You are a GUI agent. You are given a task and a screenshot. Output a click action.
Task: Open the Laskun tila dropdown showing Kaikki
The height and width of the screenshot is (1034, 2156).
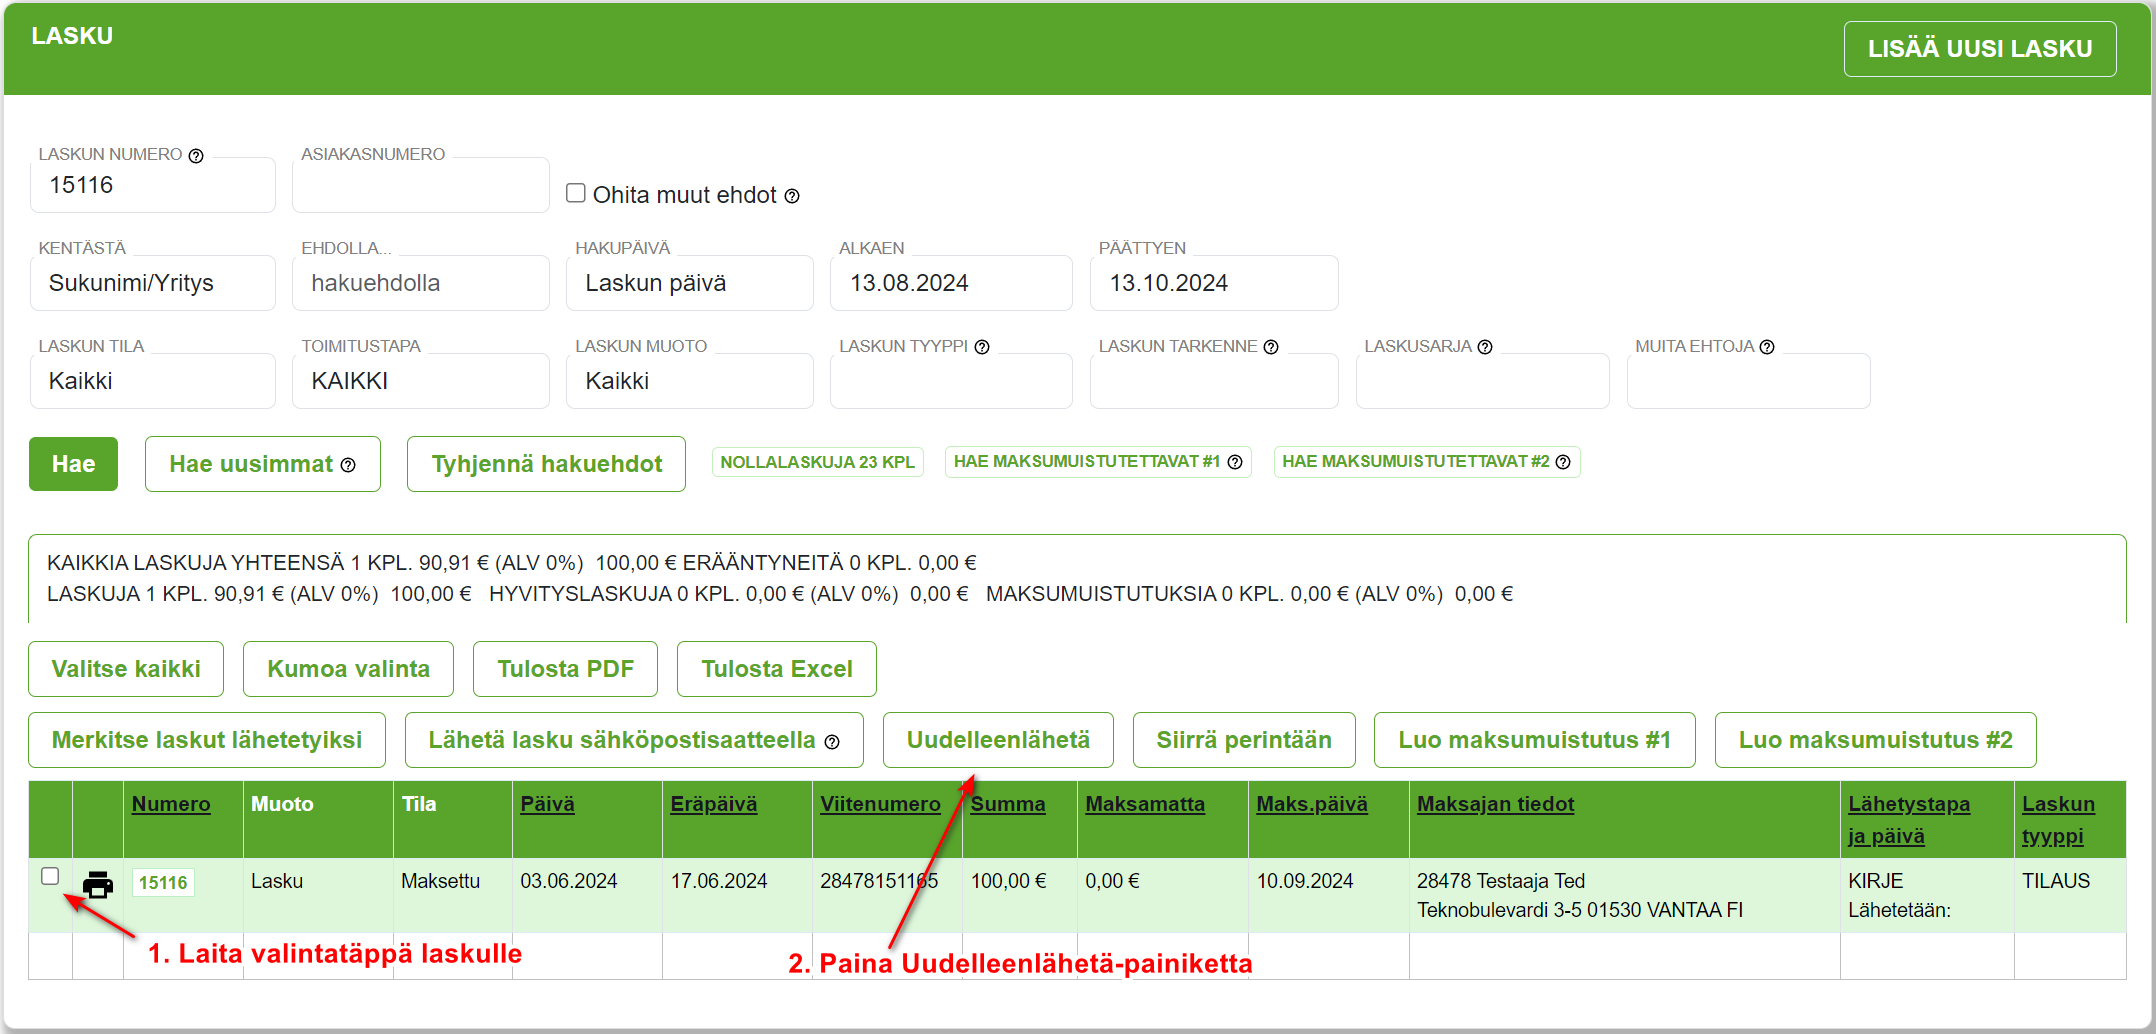coord(153,381)
